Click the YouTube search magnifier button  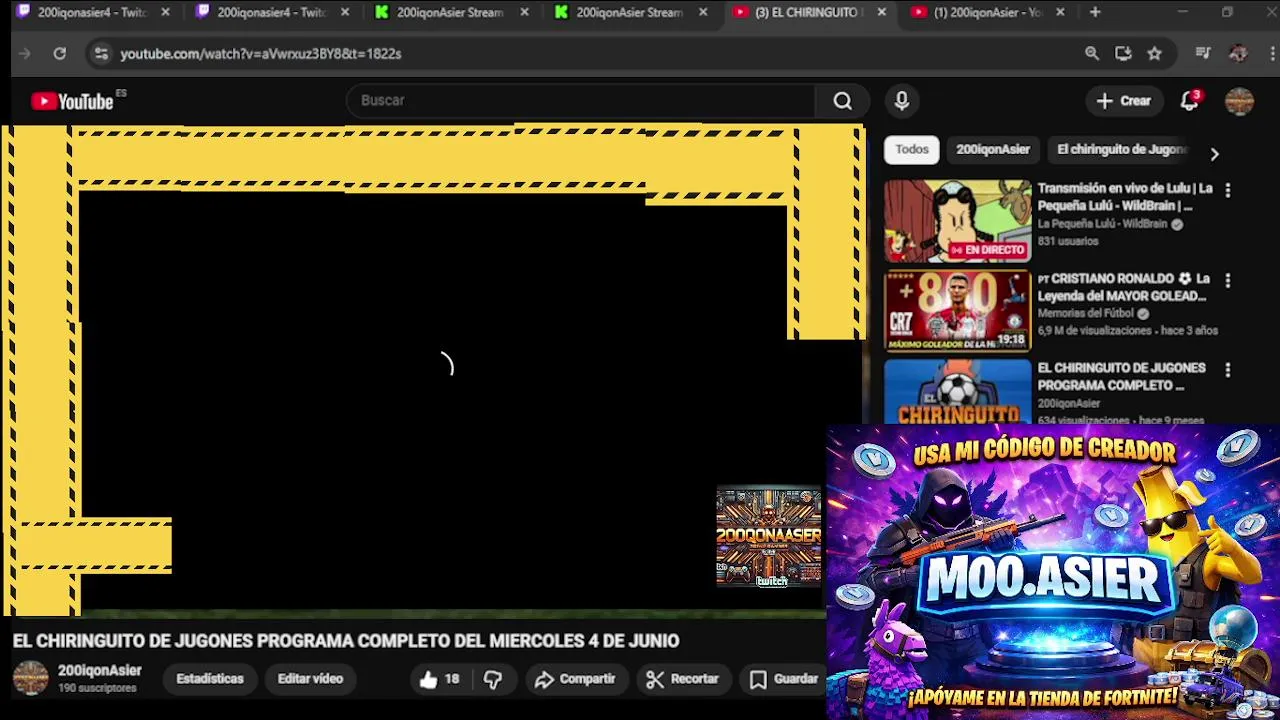coord(842,101)
